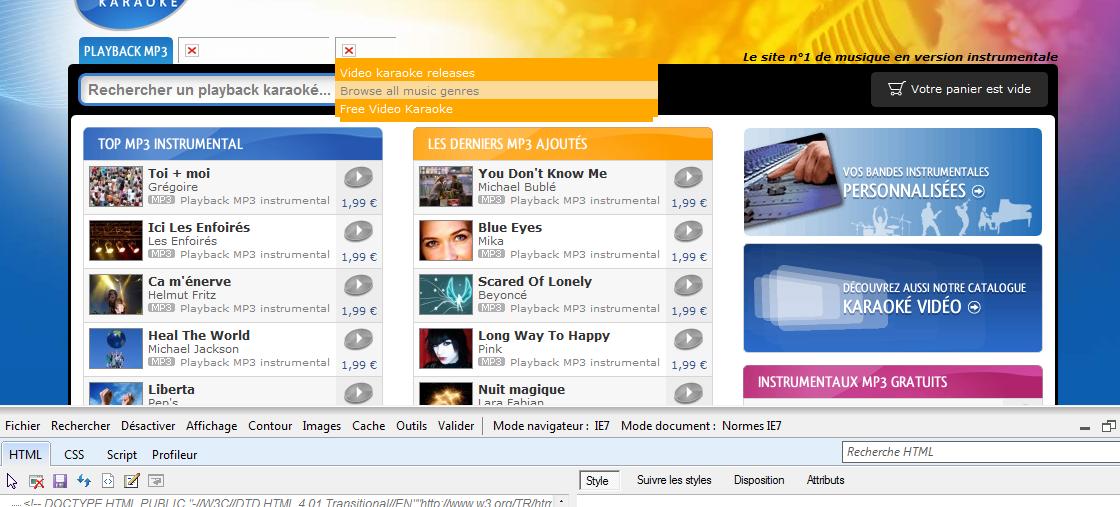The image size is (1120, 507).
Task: Open the Contour menu
Action: tap(270, 426)
